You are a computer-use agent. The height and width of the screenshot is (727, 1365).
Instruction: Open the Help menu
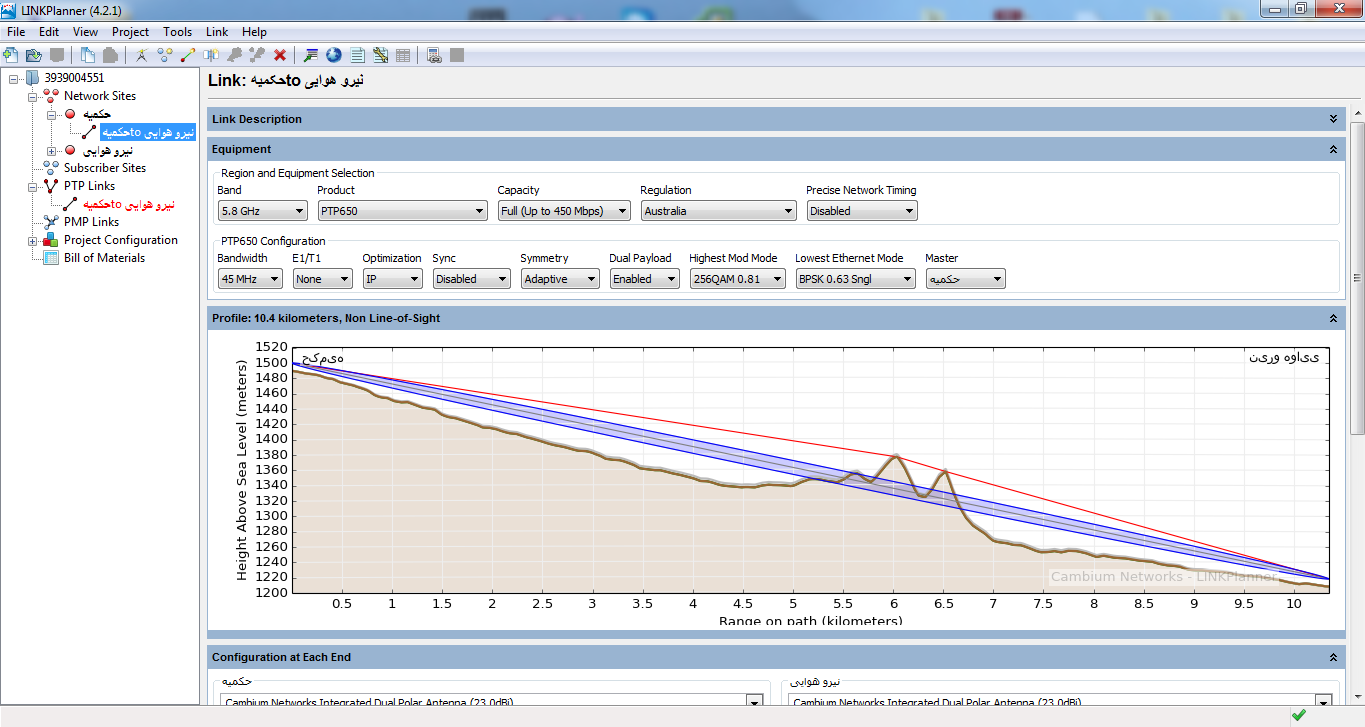(254, 32)
